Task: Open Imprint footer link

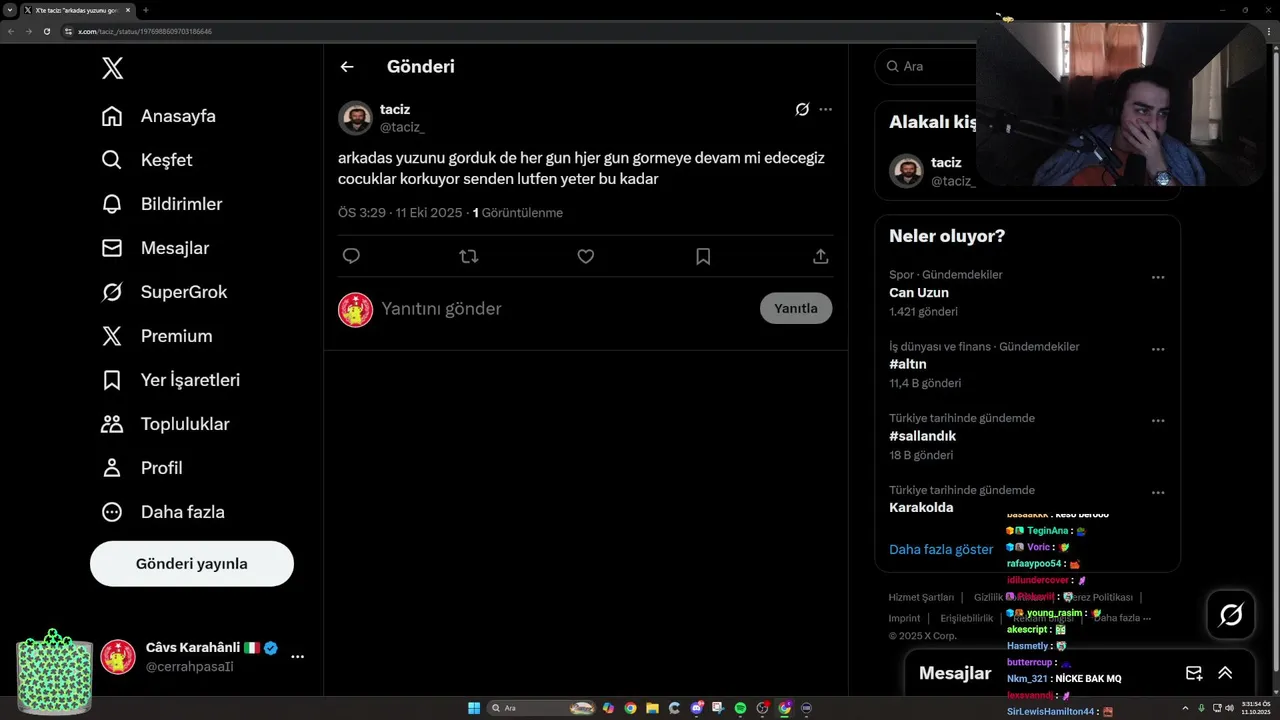Action: click(904, 618)
